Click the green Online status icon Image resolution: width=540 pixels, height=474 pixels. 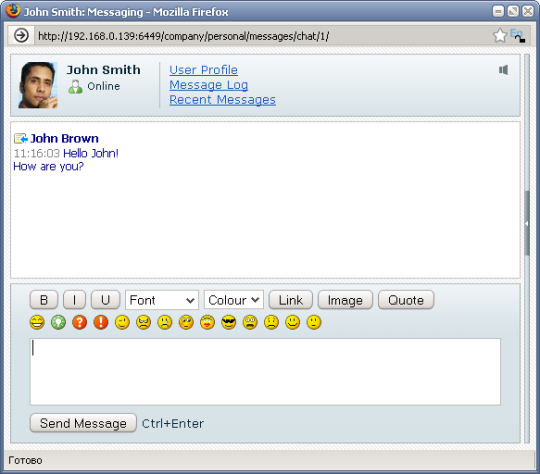click(x=75, y=86)
